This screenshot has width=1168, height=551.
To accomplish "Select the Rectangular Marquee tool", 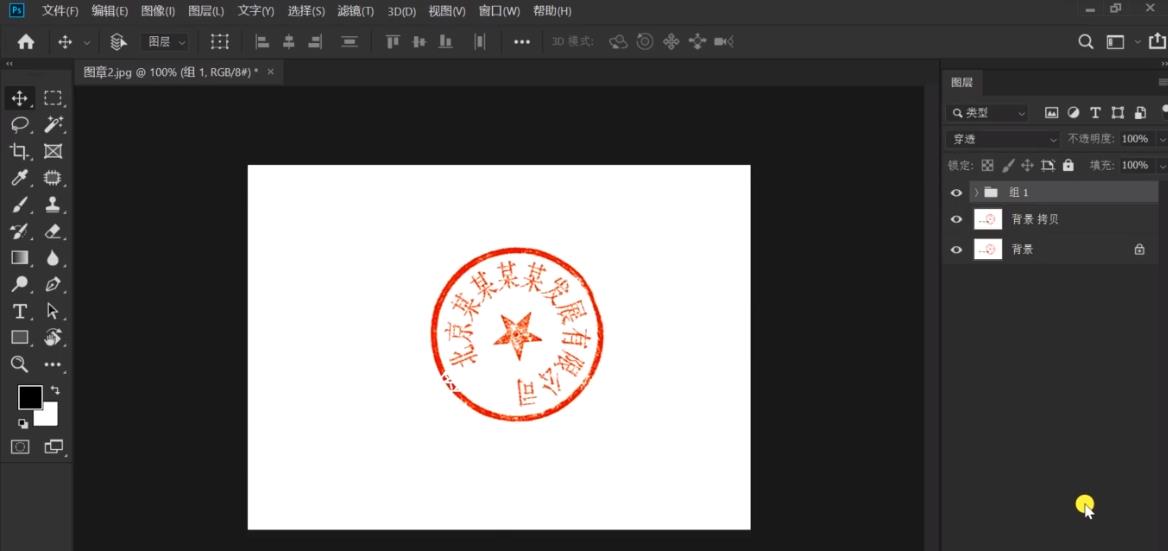I will pos(52,98).
